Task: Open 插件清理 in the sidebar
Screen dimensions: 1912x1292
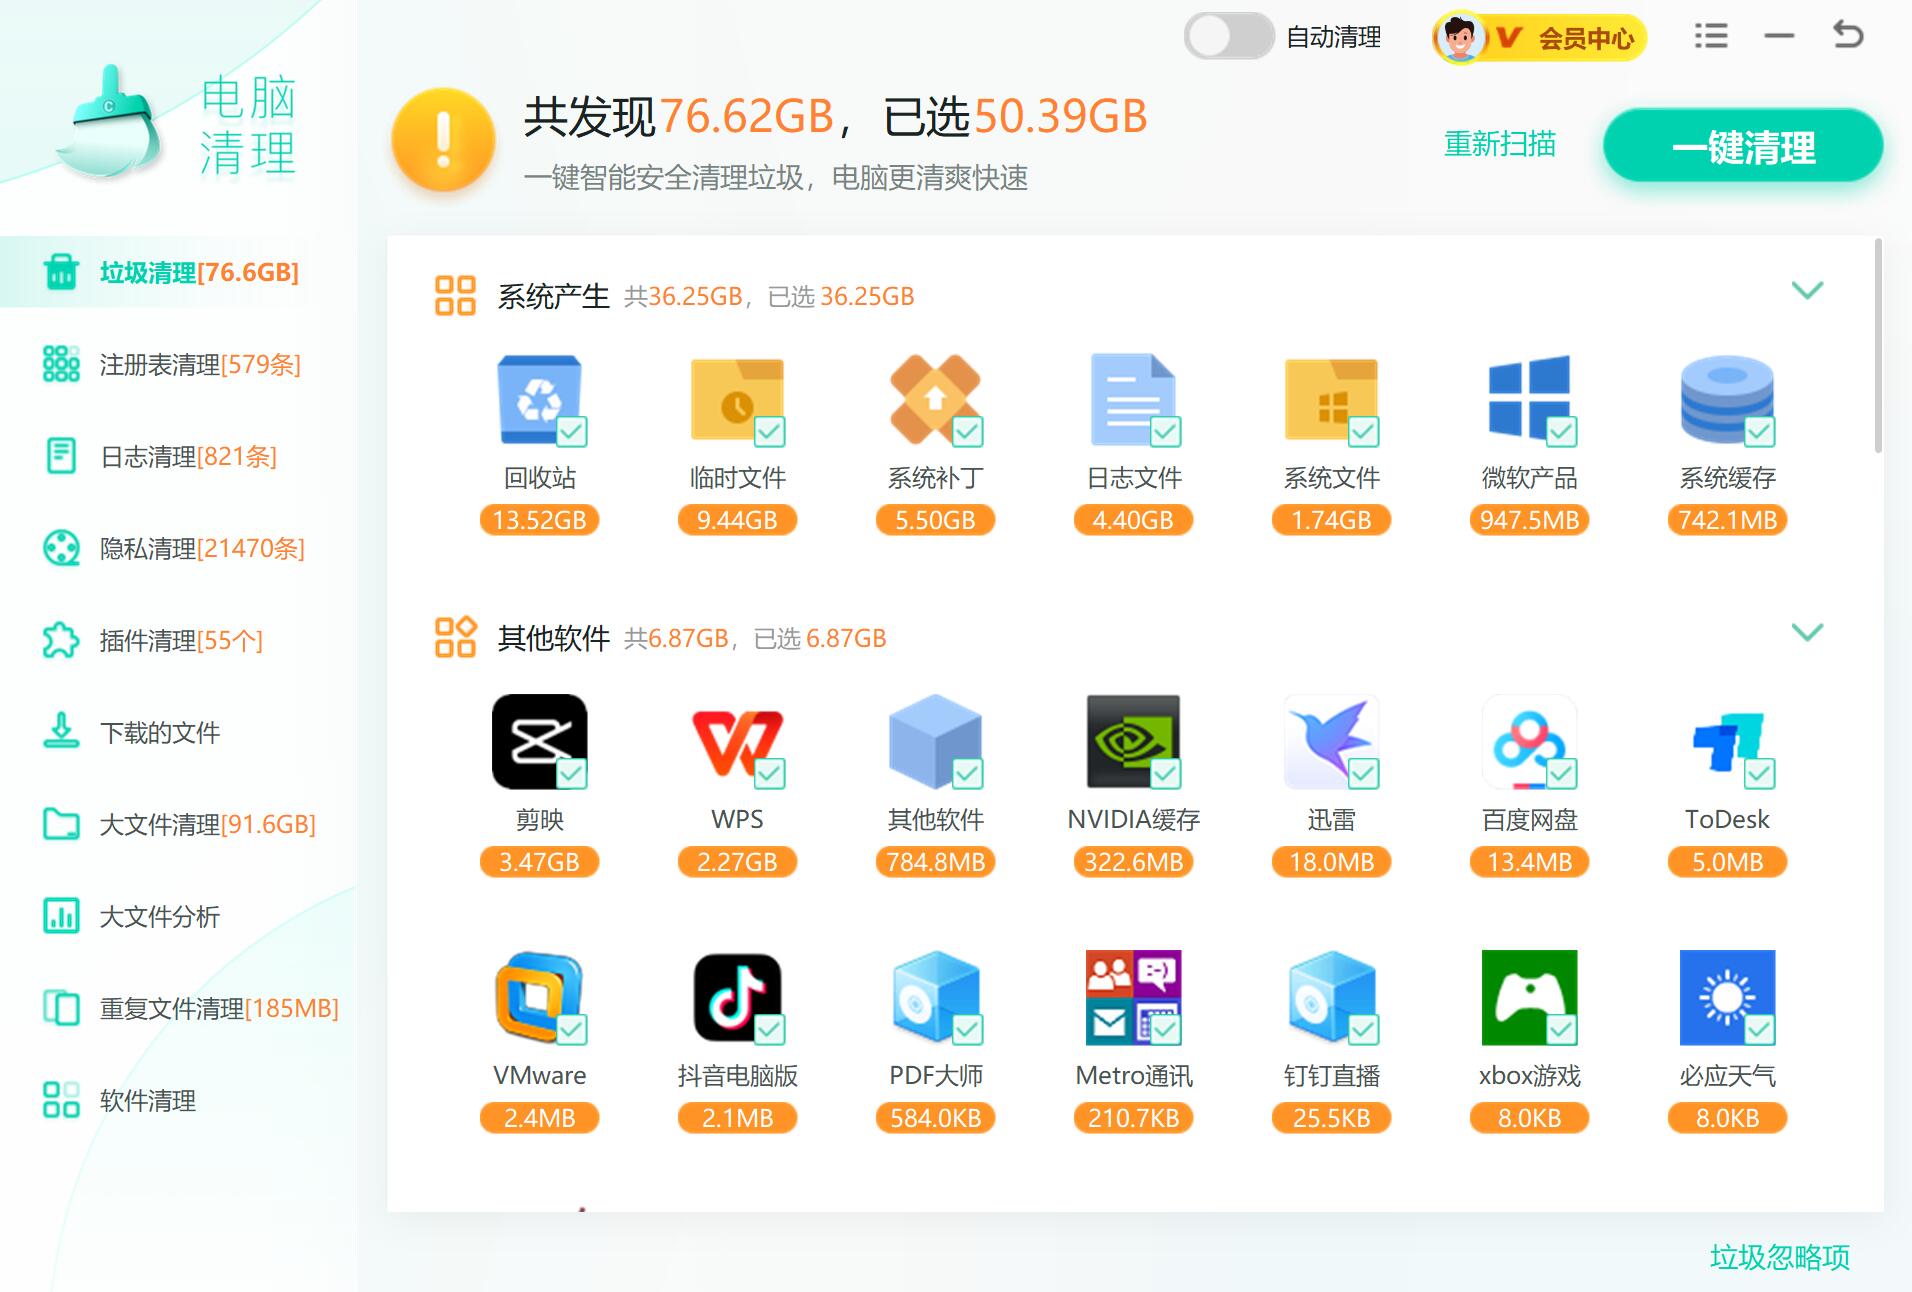Action: coord(178,640)
